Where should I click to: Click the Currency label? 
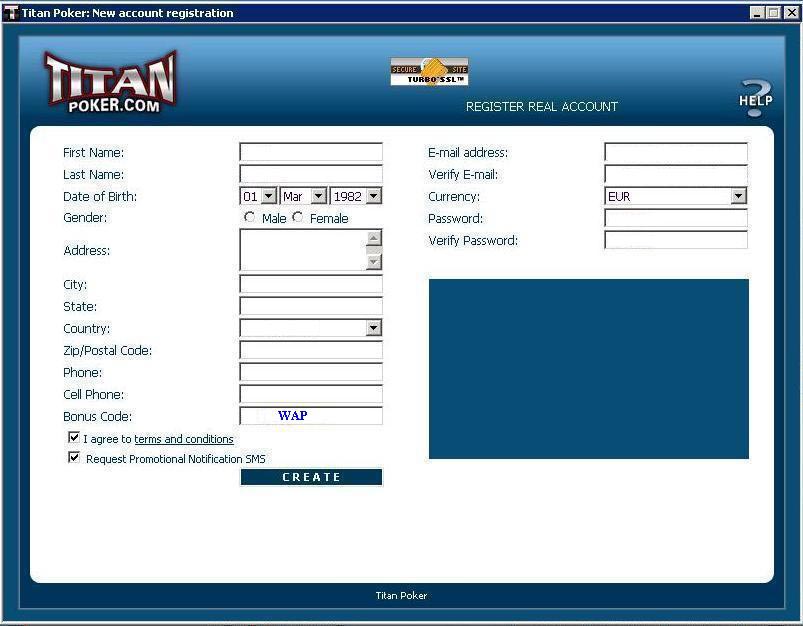pos(454,197)
